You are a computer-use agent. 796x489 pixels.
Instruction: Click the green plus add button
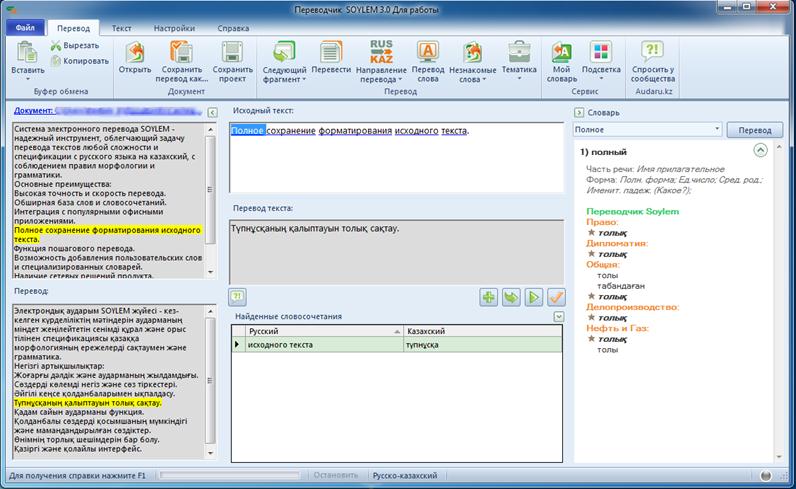tap(489, 297)
